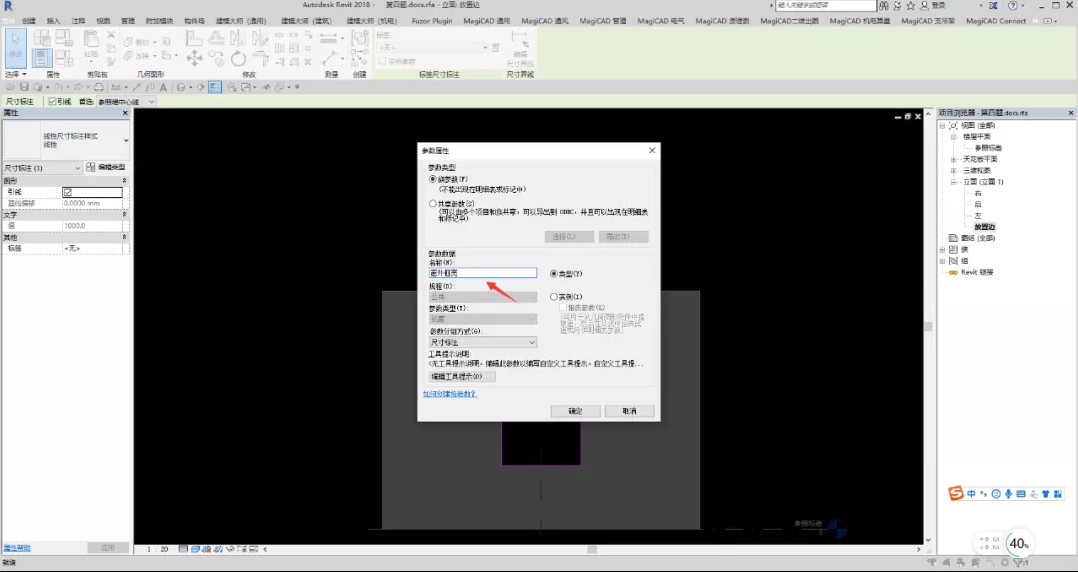Click the Print icon in quick access toolbar
The width and height of the screenshot is (1078, 572).
(x=98, y=87)
